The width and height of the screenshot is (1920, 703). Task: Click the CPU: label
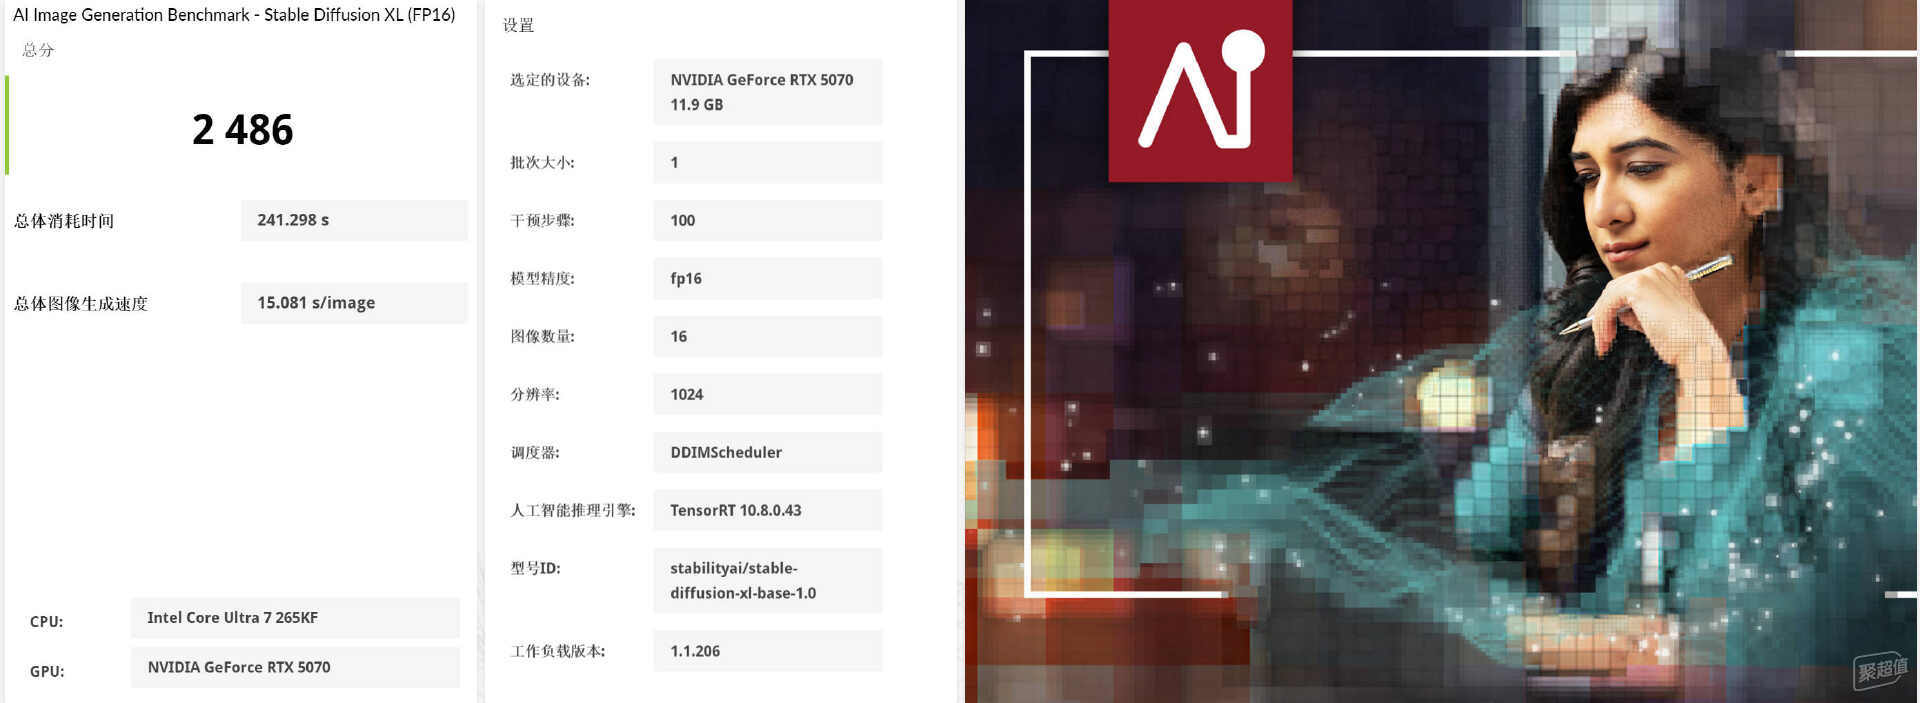point(46,622)
